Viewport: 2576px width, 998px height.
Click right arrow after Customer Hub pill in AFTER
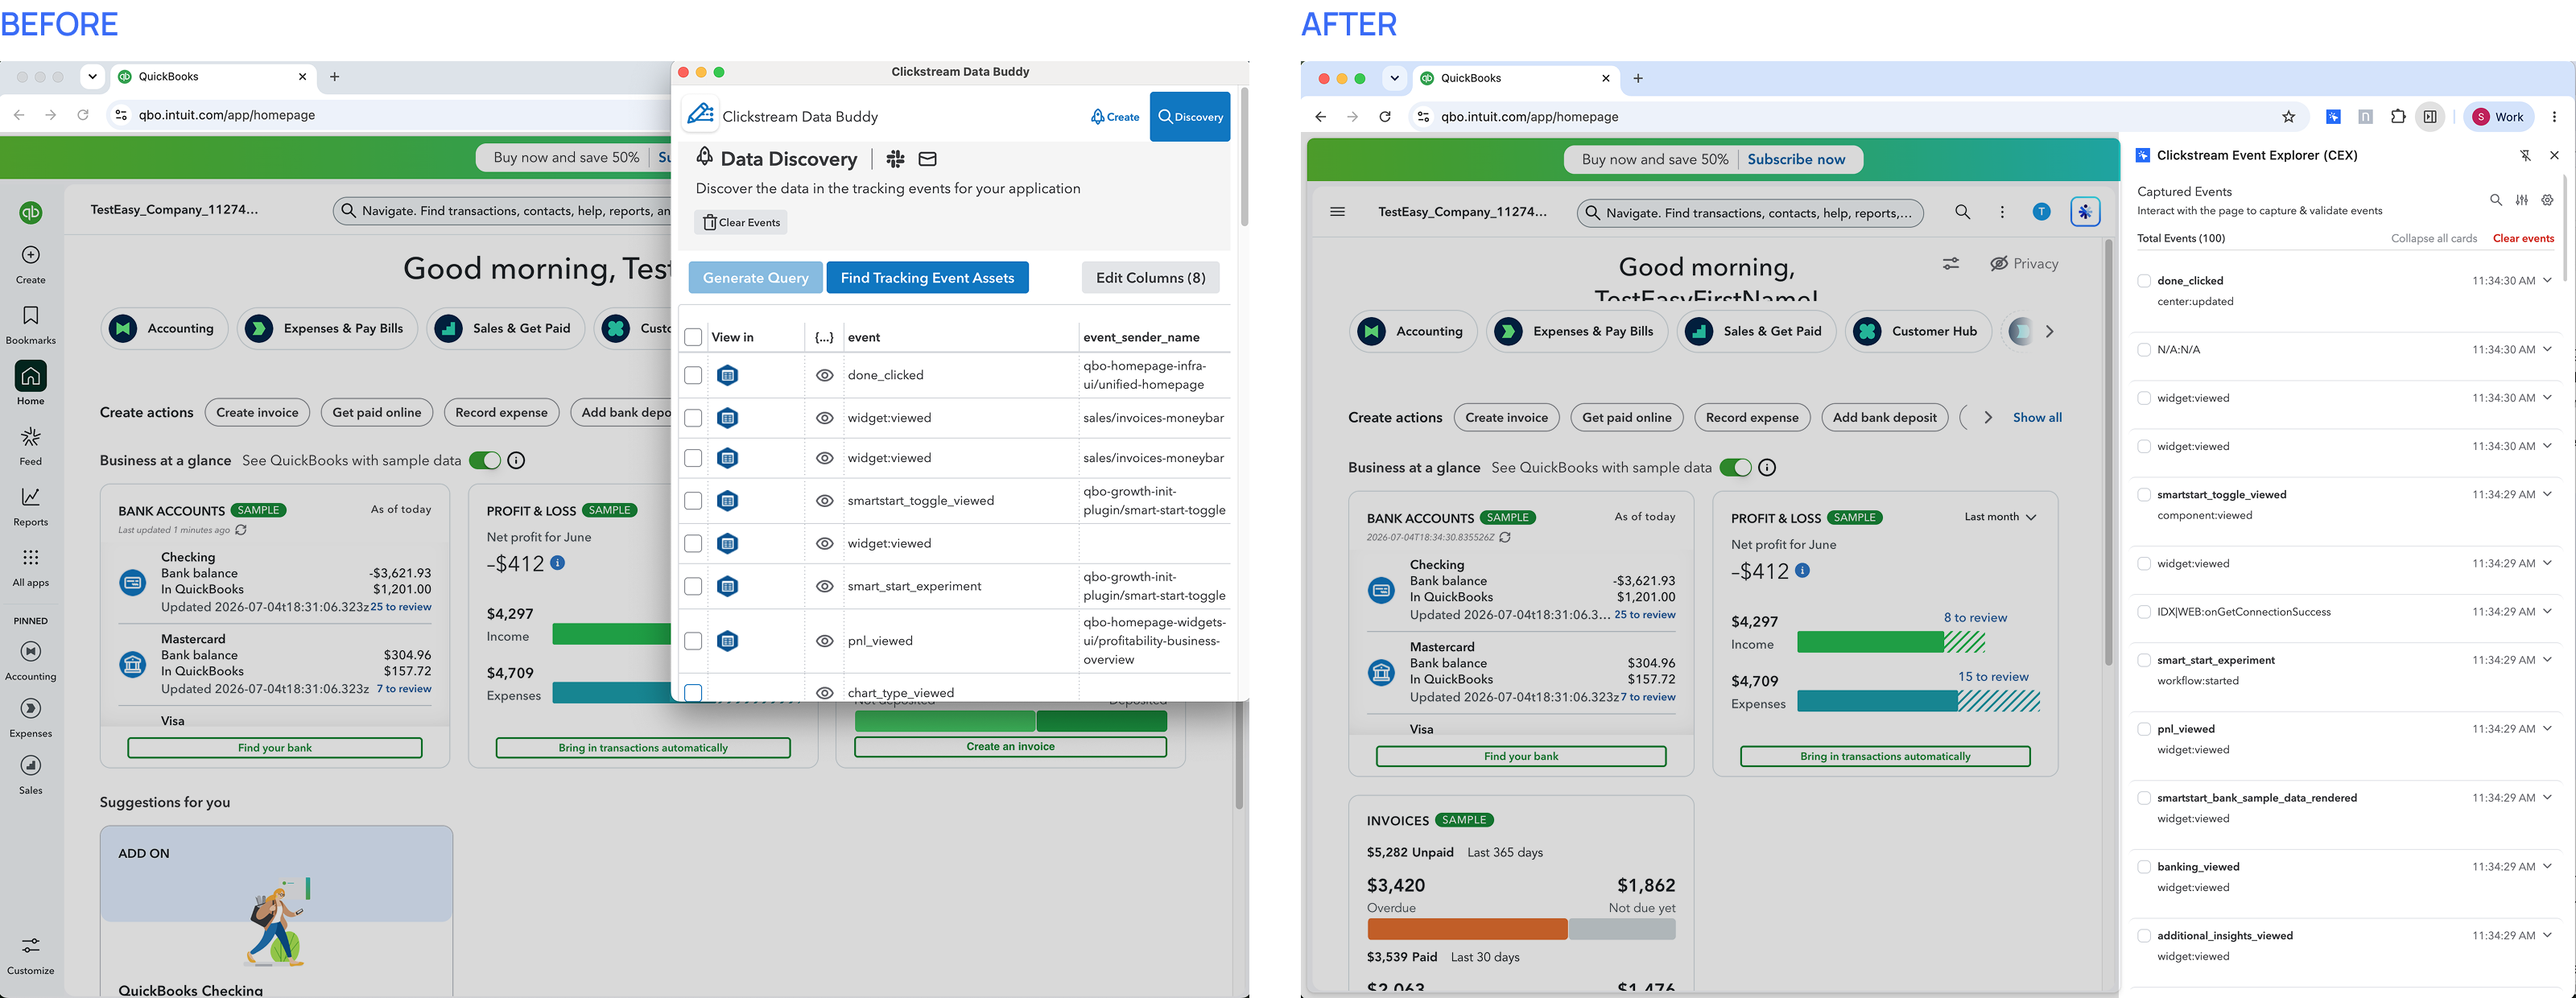2049,331
